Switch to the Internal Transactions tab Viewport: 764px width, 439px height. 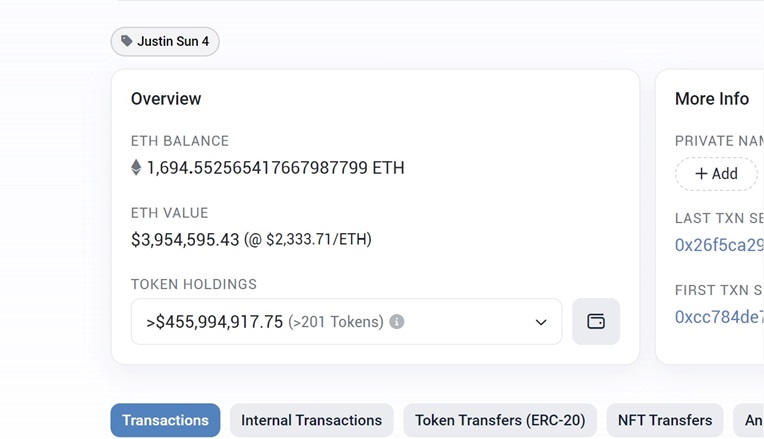click(311, 420)
